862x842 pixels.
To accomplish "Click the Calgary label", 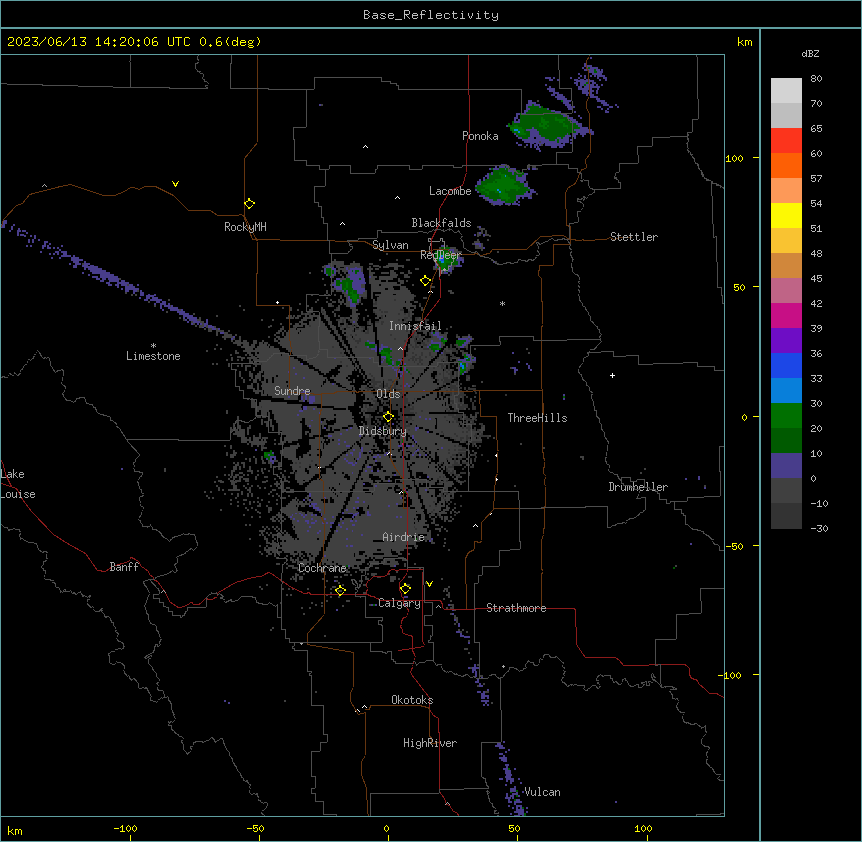I will point(399,603).
